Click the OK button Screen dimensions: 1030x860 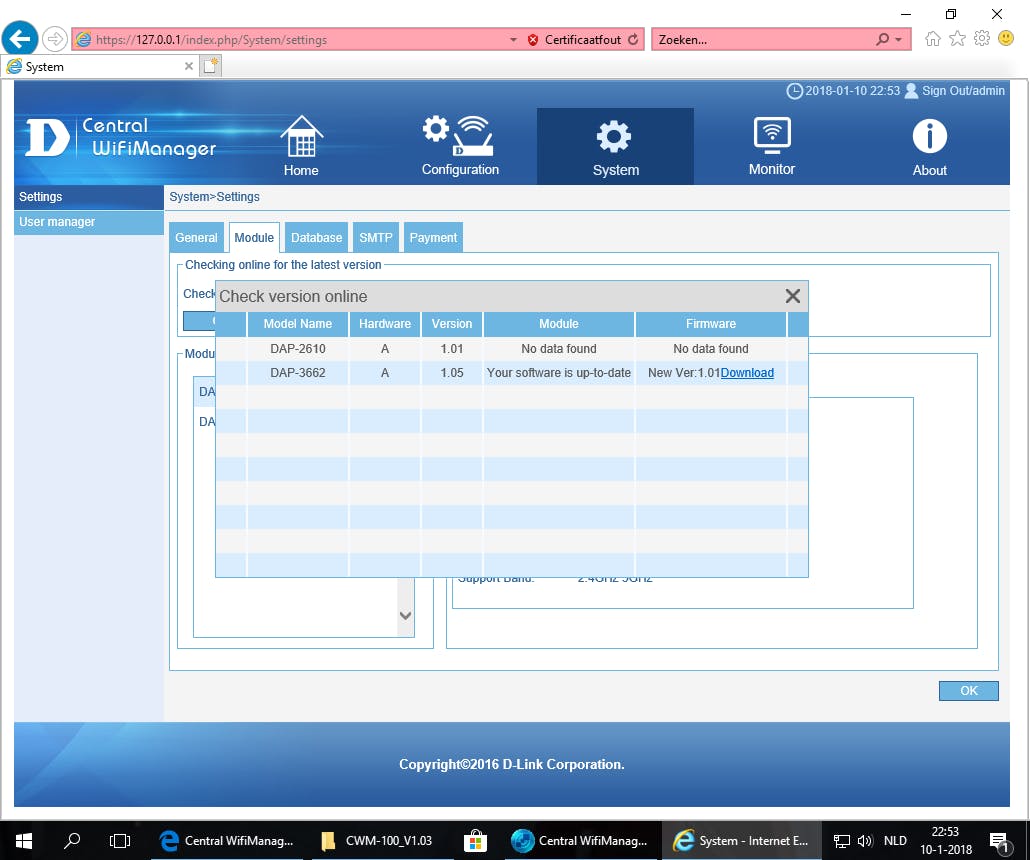tap(968, 690)
